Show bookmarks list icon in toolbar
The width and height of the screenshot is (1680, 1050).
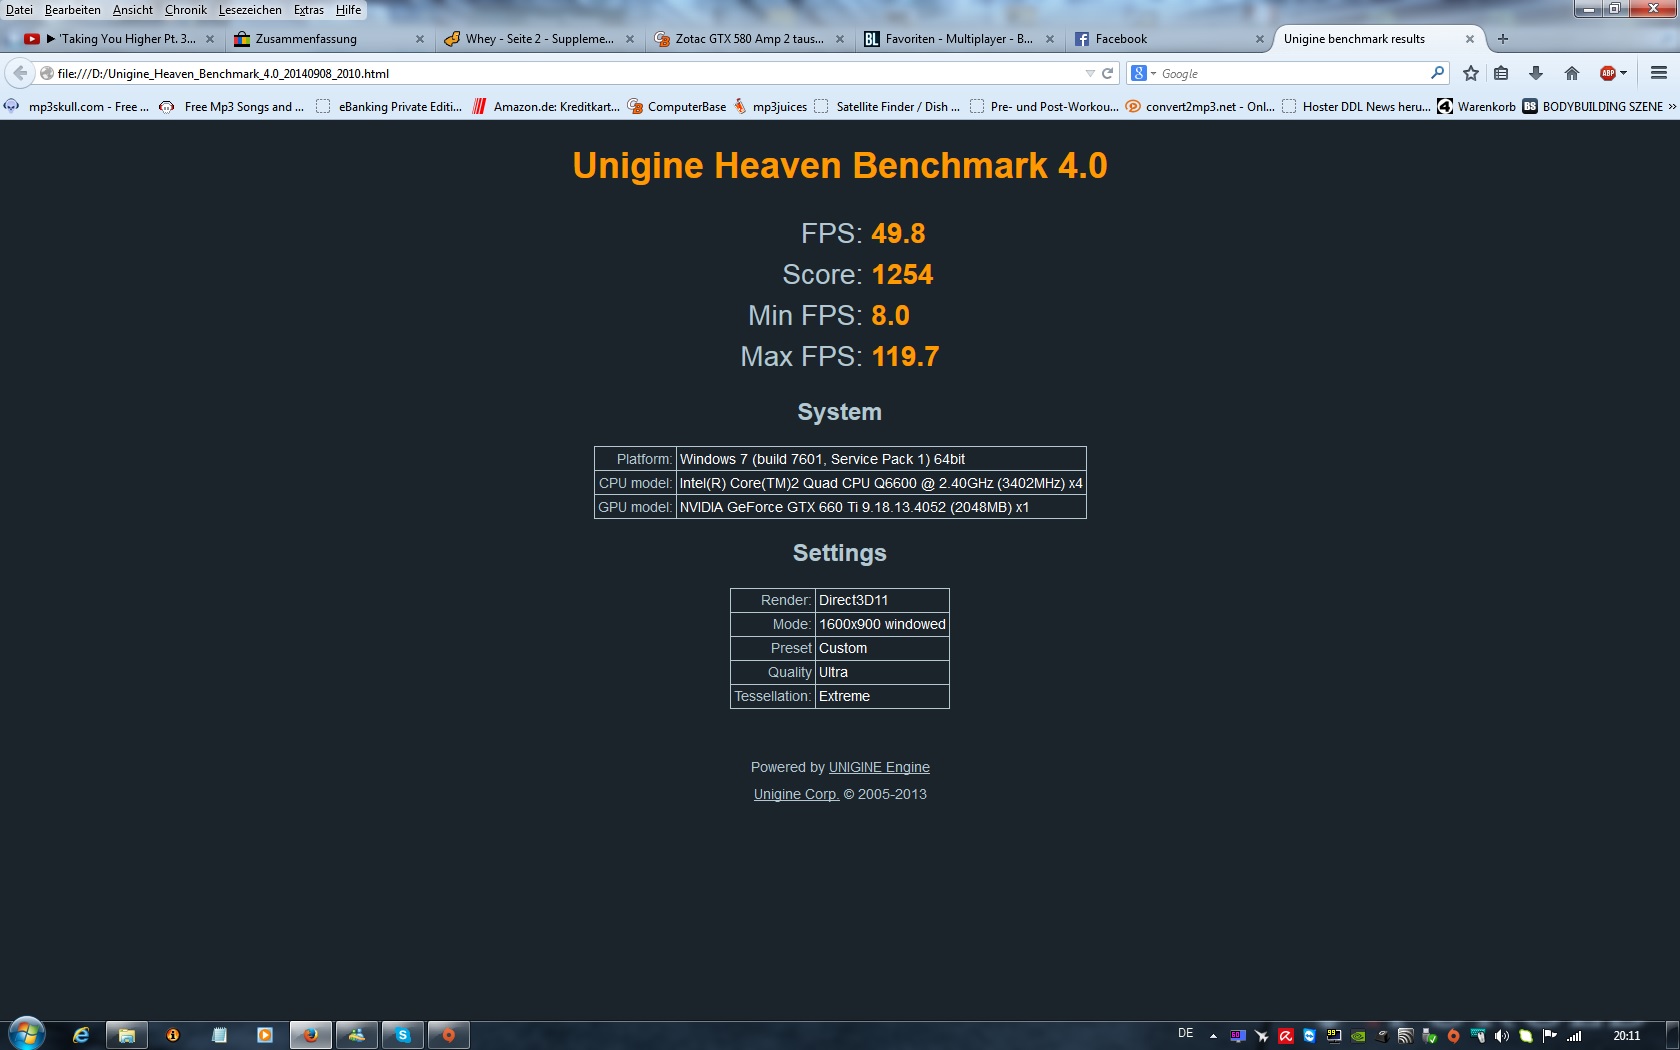[x=1501, y=73]
